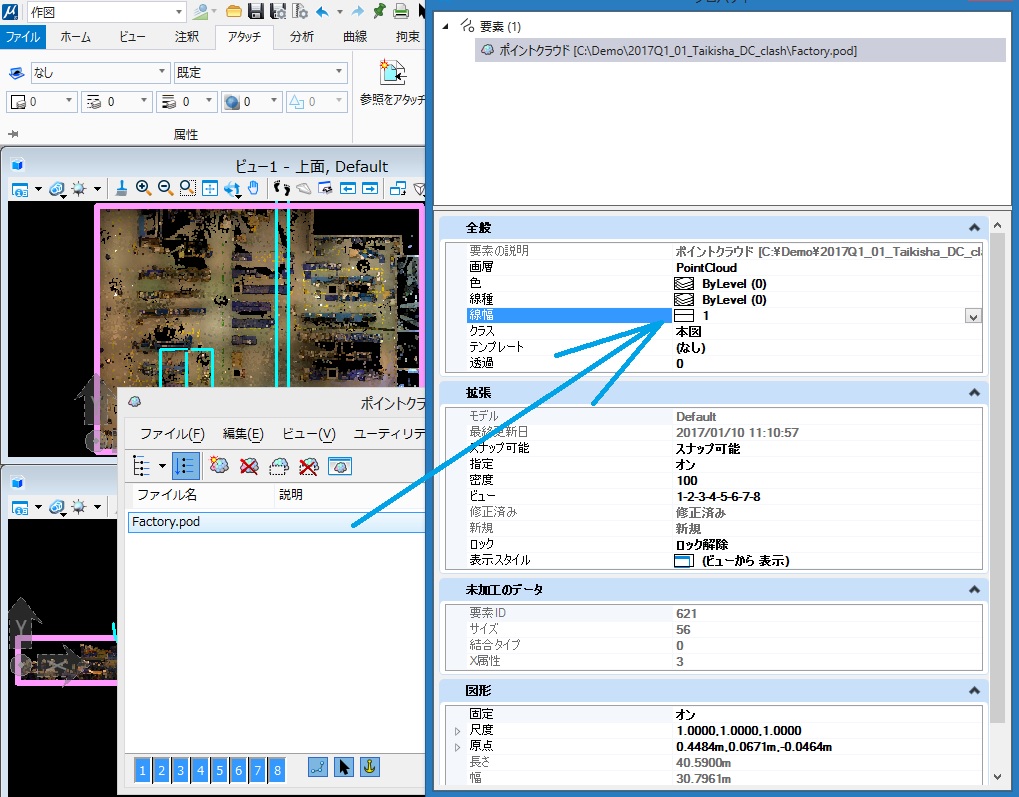Screen dimensions: 1019x797
Task: Expand the 原点 property row
Action: 458,747
